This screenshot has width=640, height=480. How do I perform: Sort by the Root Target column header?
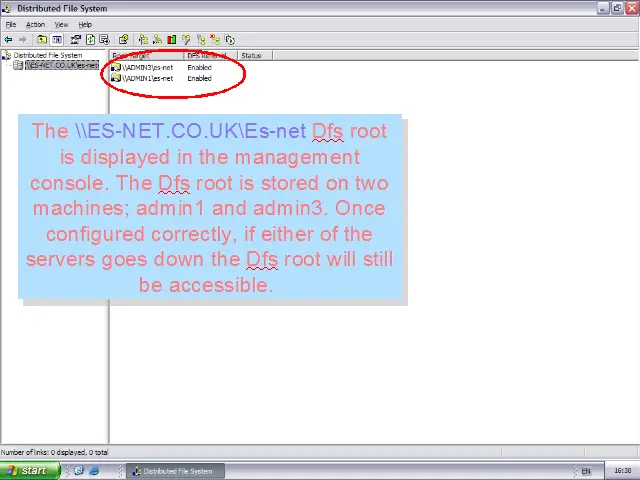[x=147, y=56]
